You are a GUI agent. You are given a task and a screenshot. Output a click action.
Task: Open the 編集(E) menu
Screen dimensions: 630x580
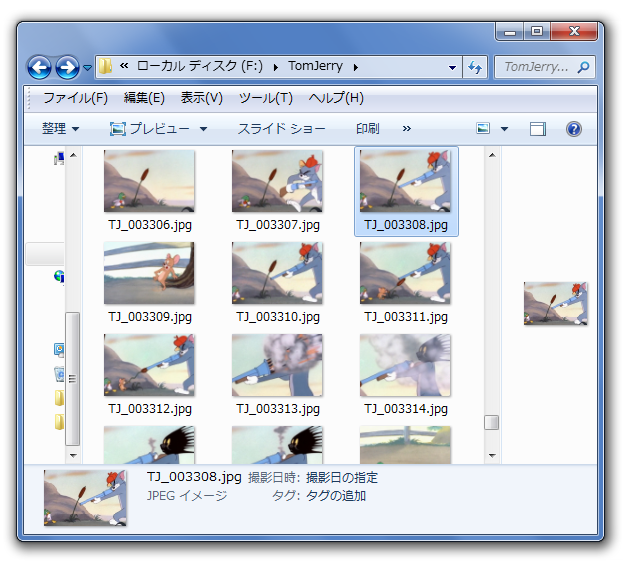(x=144, y=98)
